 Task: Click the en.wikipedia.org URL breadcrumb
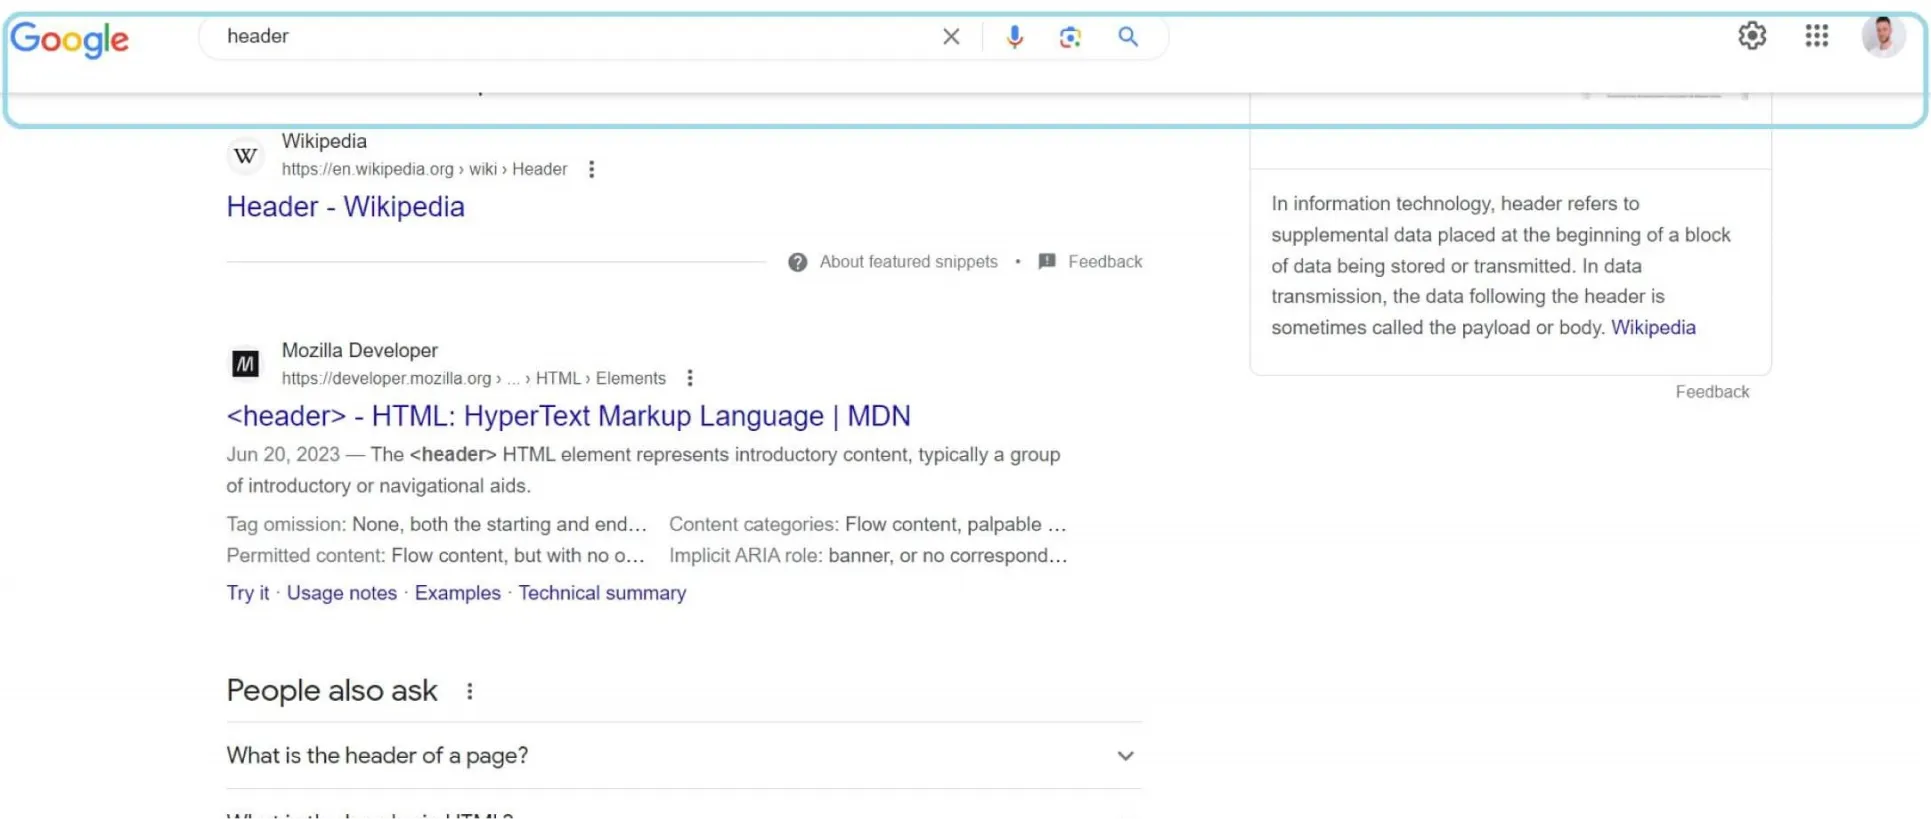point(424,169)
